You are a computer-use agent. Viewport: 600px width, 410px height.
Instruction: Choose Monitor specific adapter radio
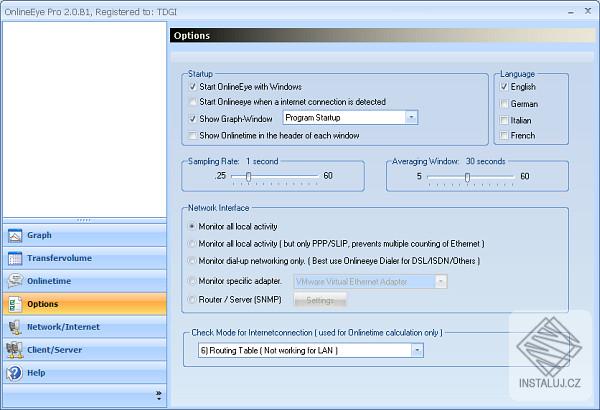(192, 281)
